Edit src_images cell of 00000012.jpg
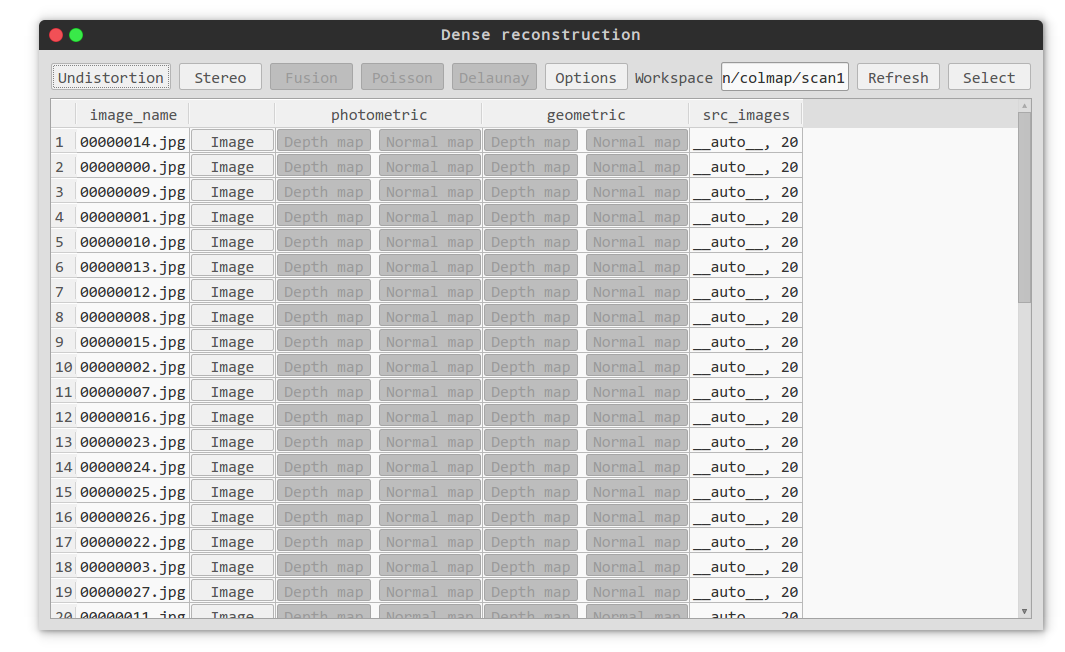Screen dimensions: 1065x652 pyautogui.click(x=746, y=291)
